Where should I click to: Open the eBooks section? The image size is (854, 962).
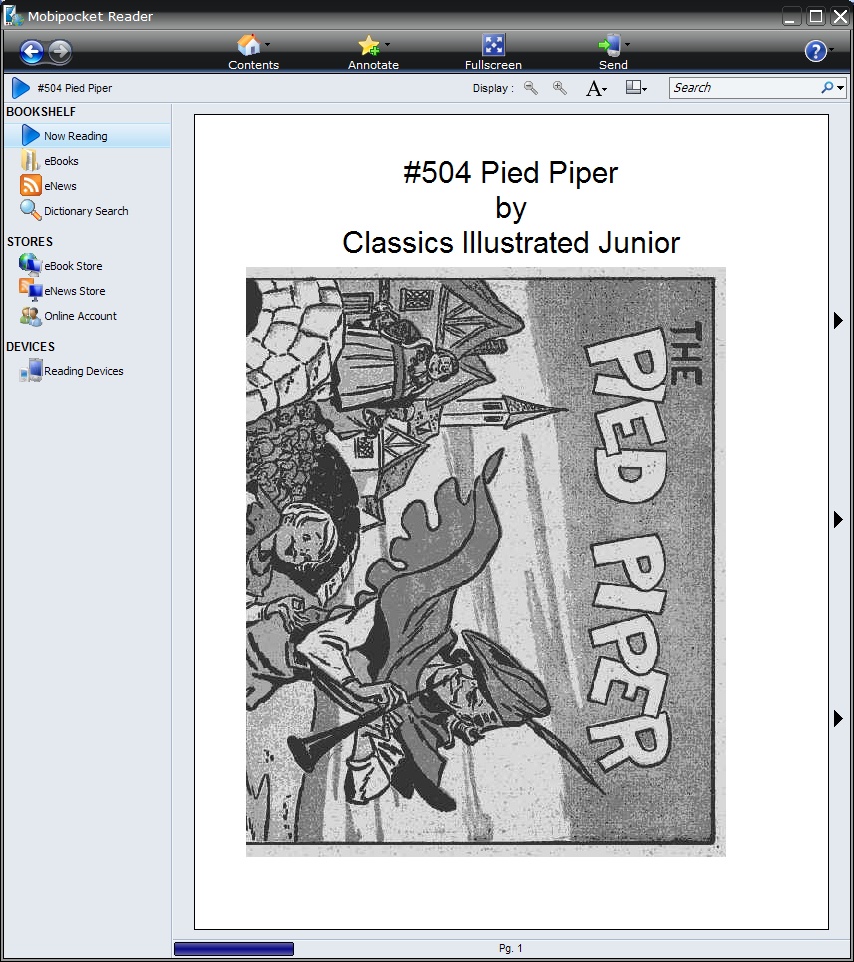tap(61, 161)
